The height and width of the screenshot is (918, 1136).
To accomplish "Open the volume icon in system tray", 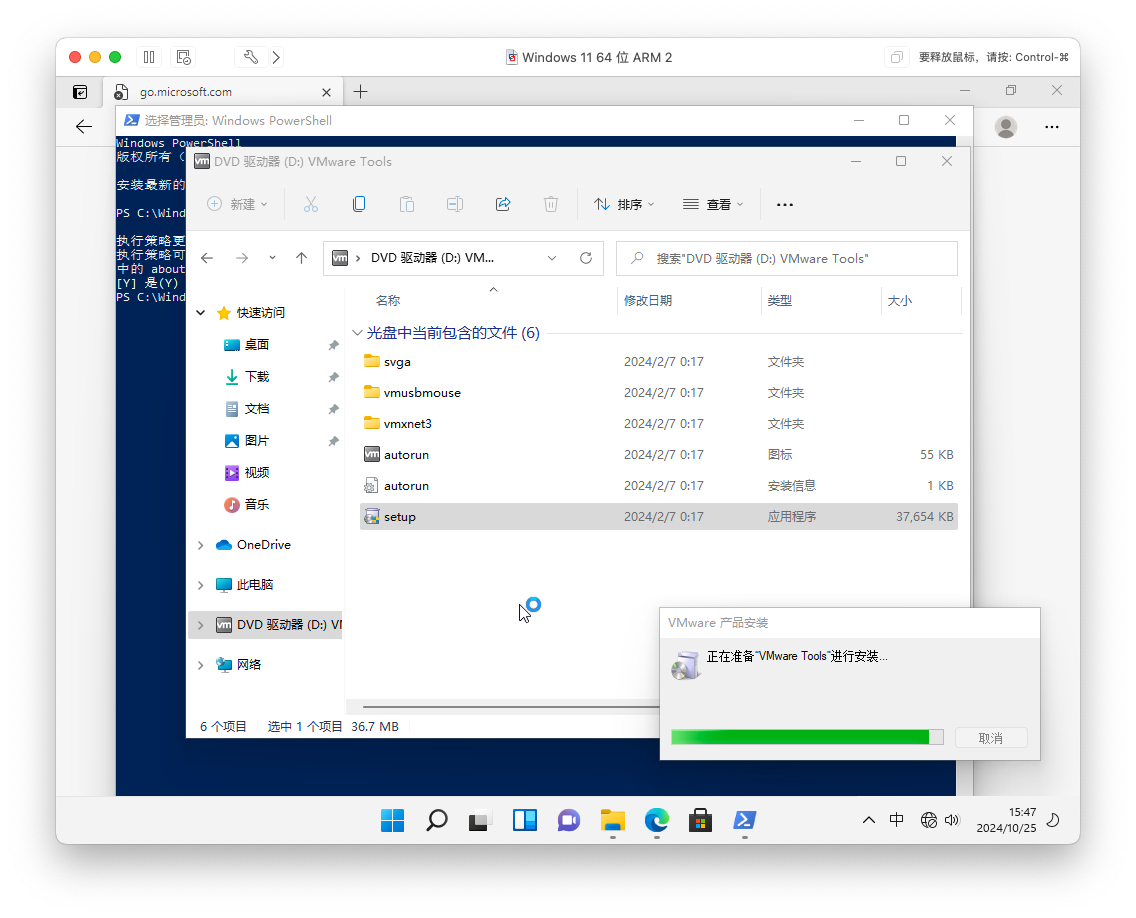I will (953, 819).
